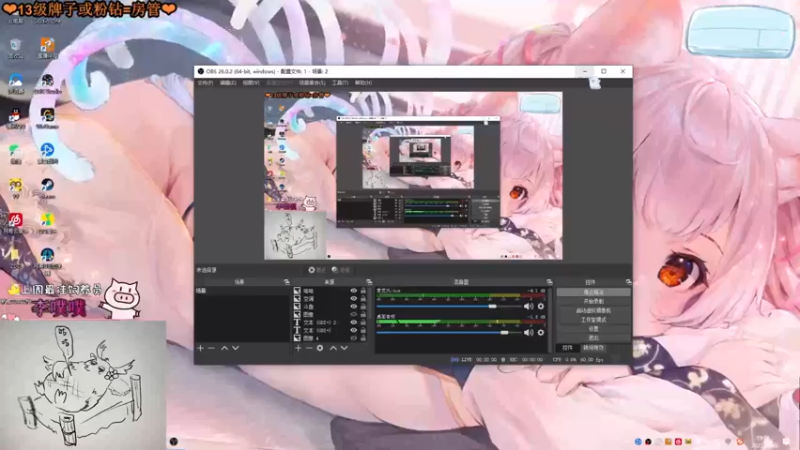Pop out the Scenes dock panel icon

click(287, 282)
